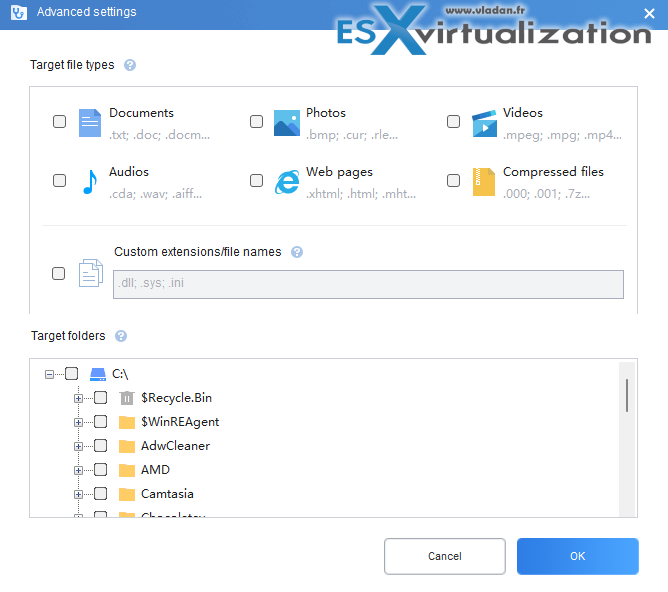The width and height of the screenshot is (668, 592).
Task: Expand the AMD tree node
Action: pyautogui.click(x=78, y=471)
